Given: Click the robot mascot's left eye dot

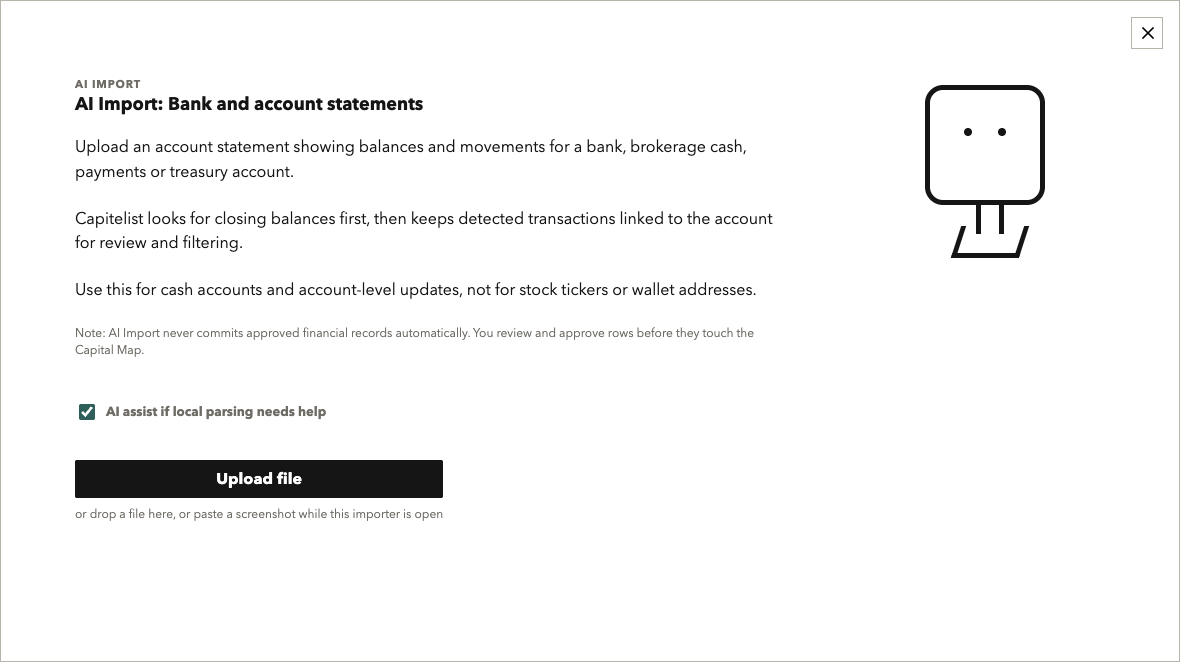Looking at the screenshot, I should [x=968, y=132].
